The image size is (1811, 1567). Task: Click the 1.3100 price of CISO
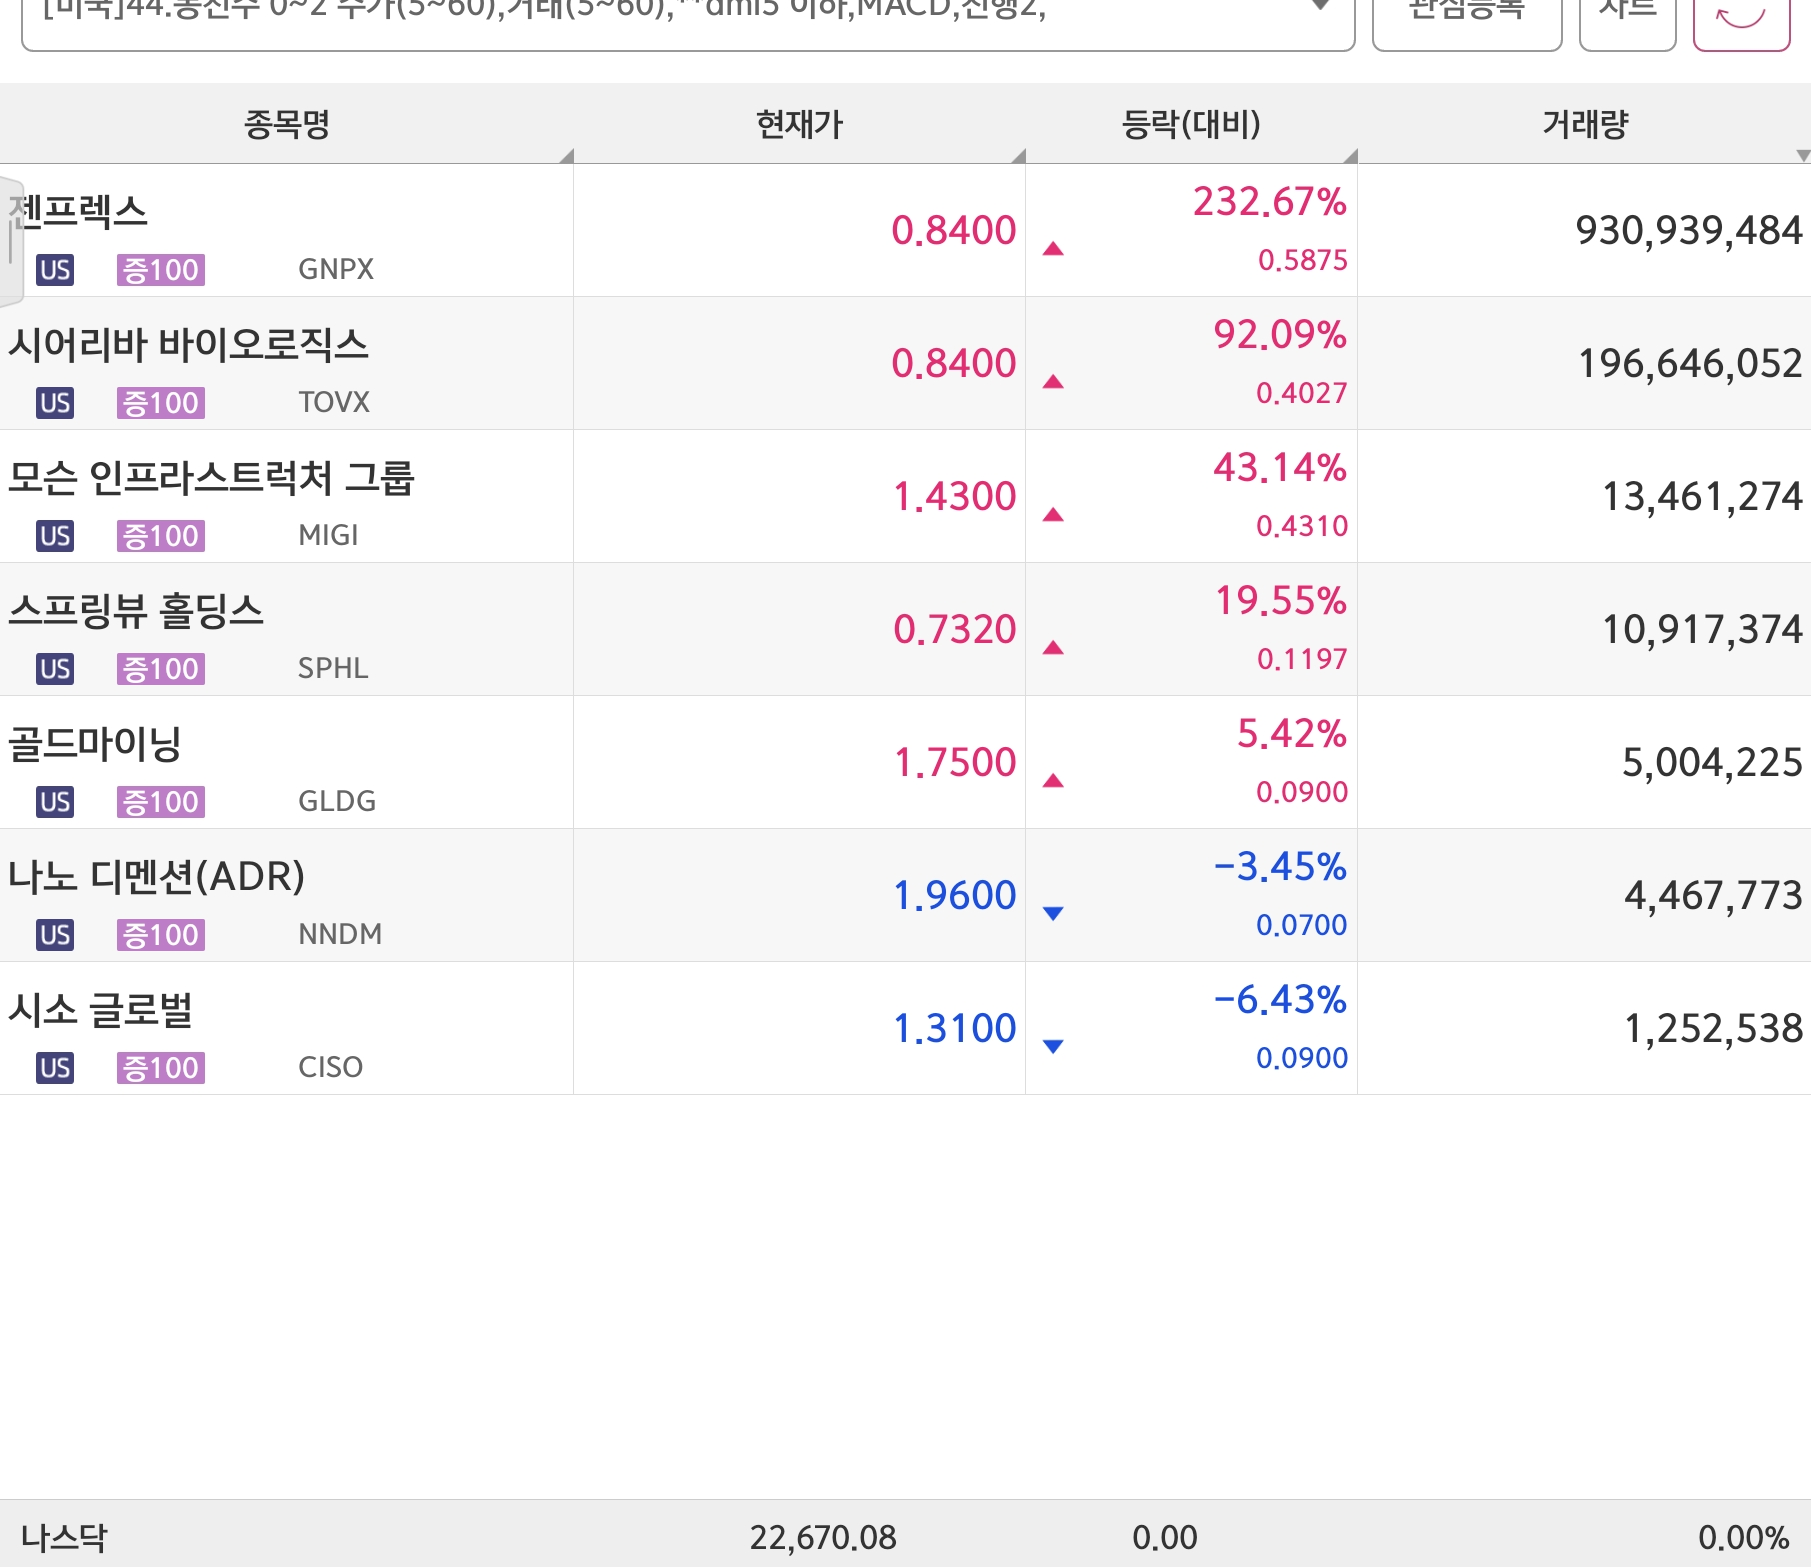(x=954, y=1028)
